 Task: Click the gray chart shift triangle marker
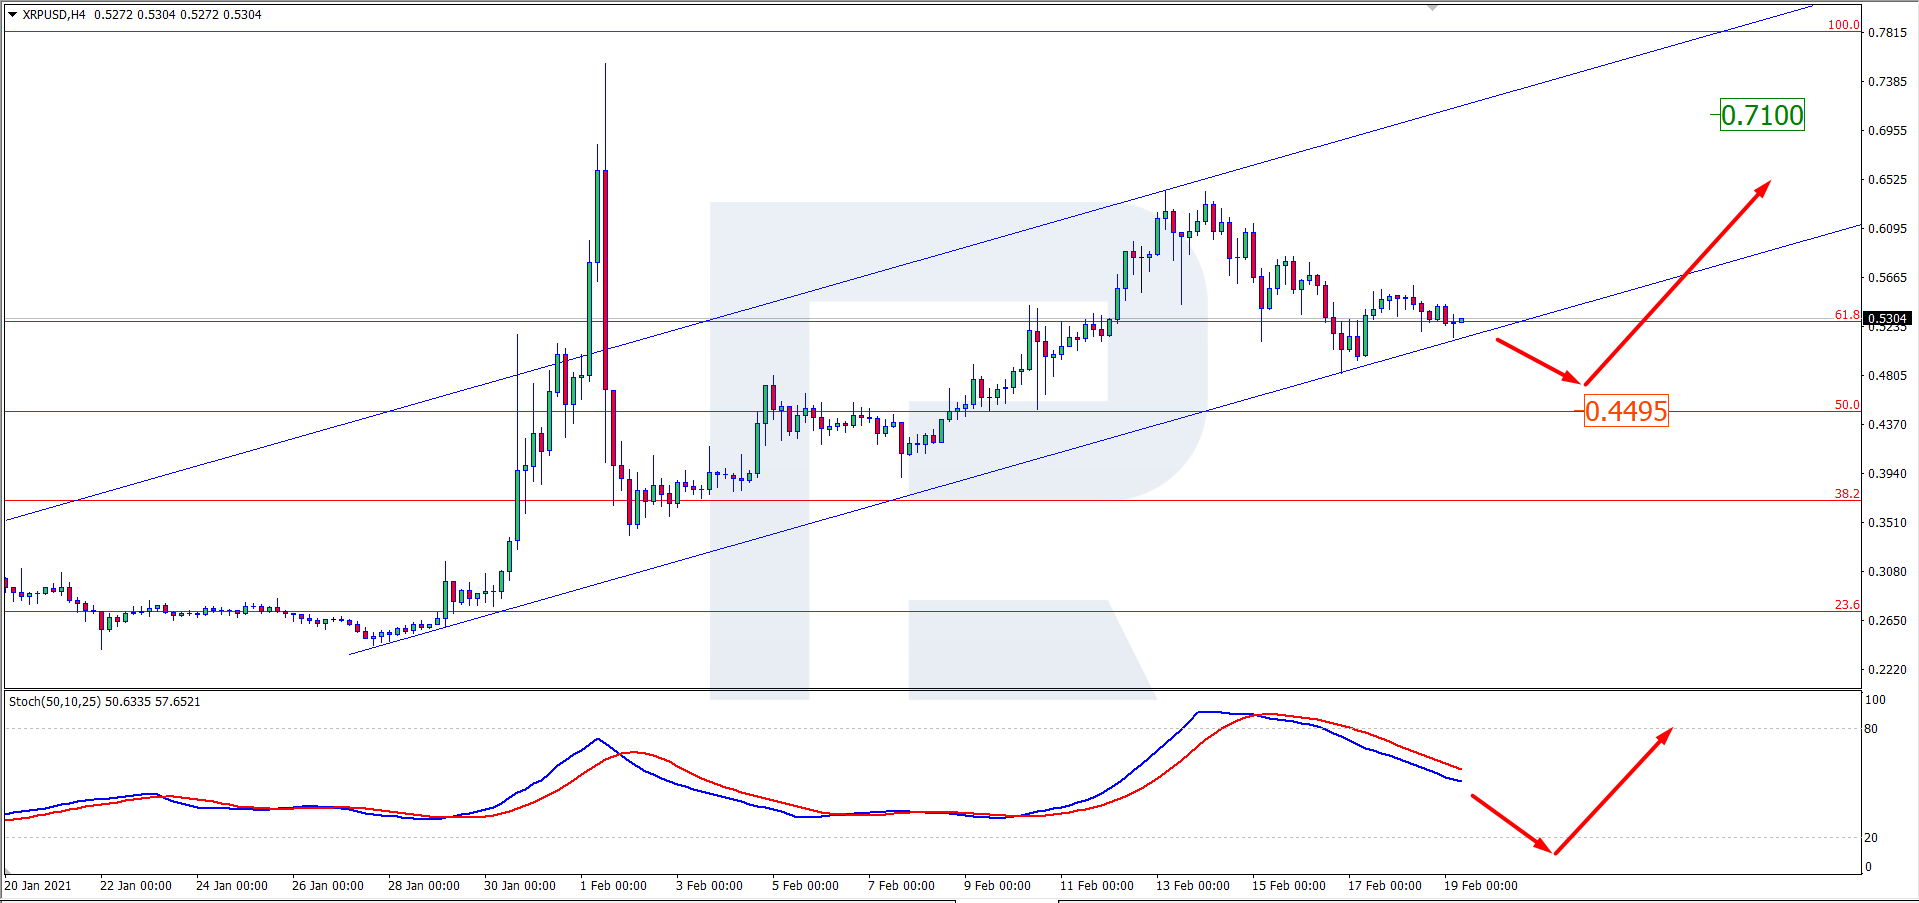pos(1432,8)
